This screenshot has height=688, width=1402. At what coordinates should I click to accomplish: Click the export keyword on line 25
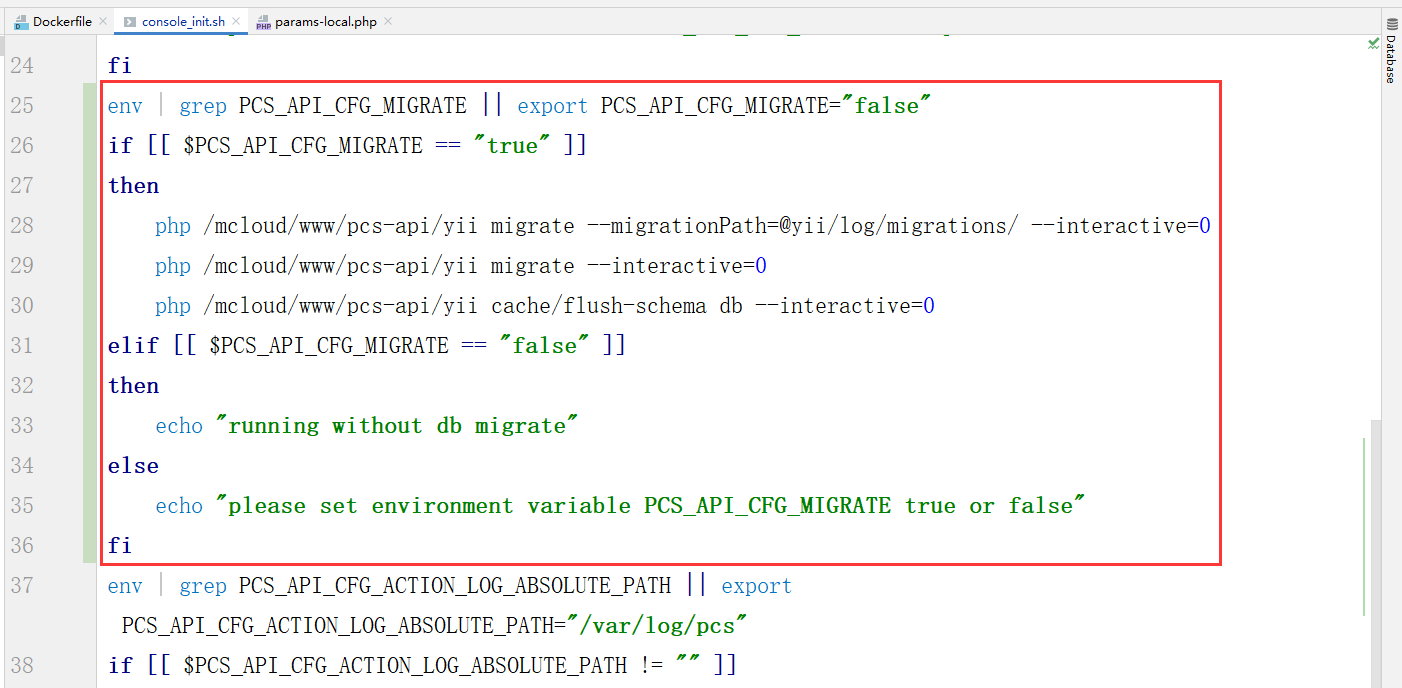pos(552,106)
